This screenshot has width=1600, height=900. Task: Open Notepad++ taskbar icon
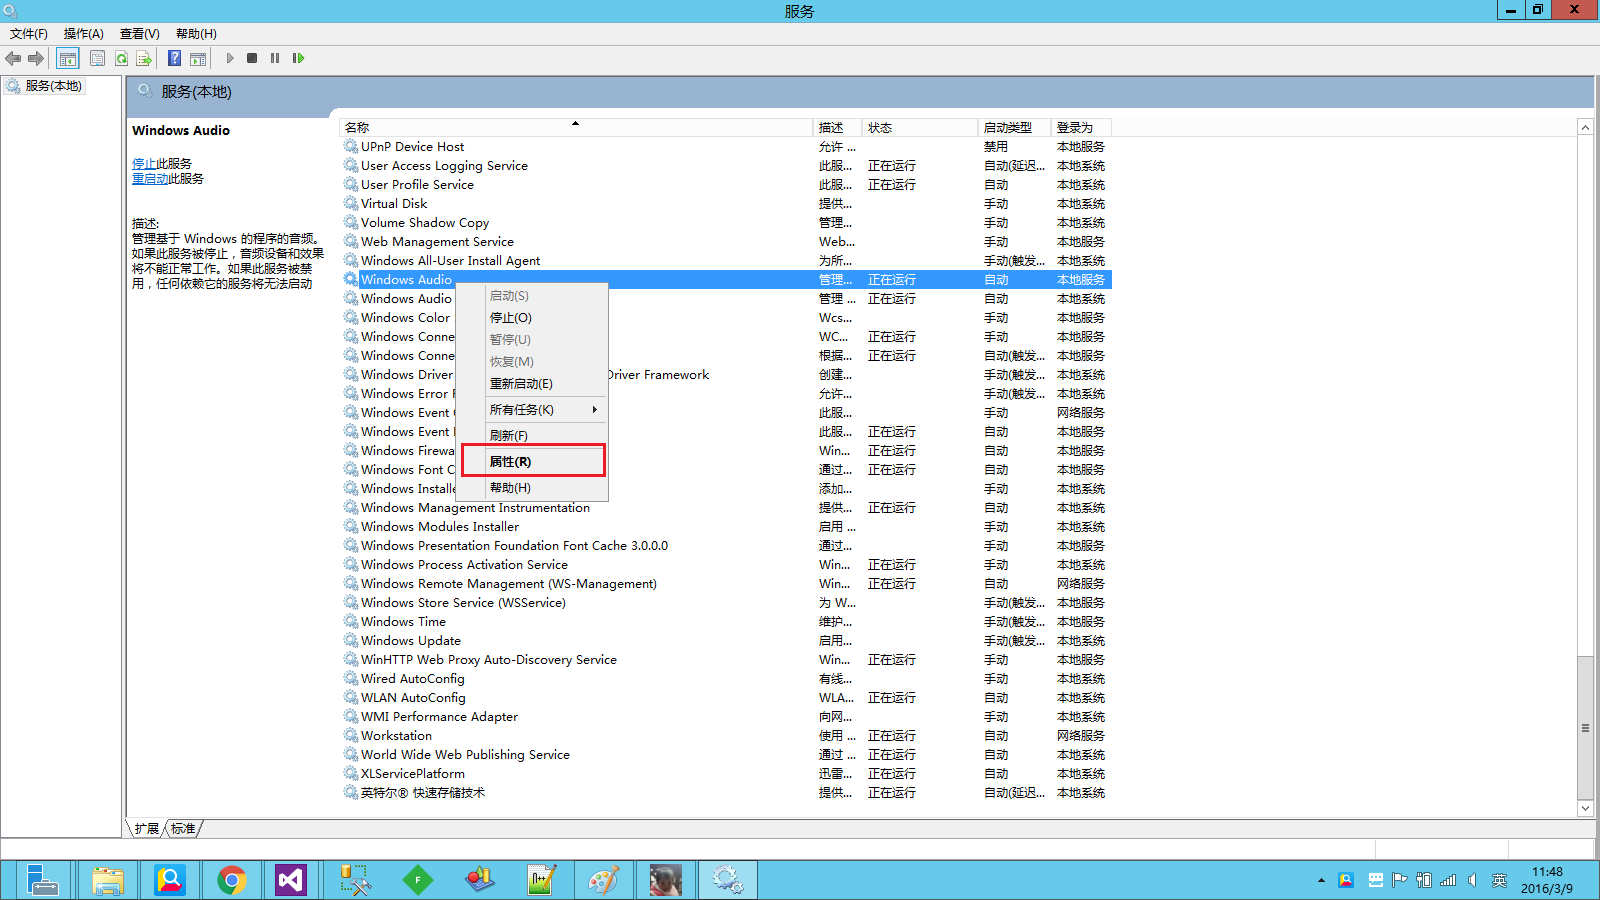click(541, 880)
